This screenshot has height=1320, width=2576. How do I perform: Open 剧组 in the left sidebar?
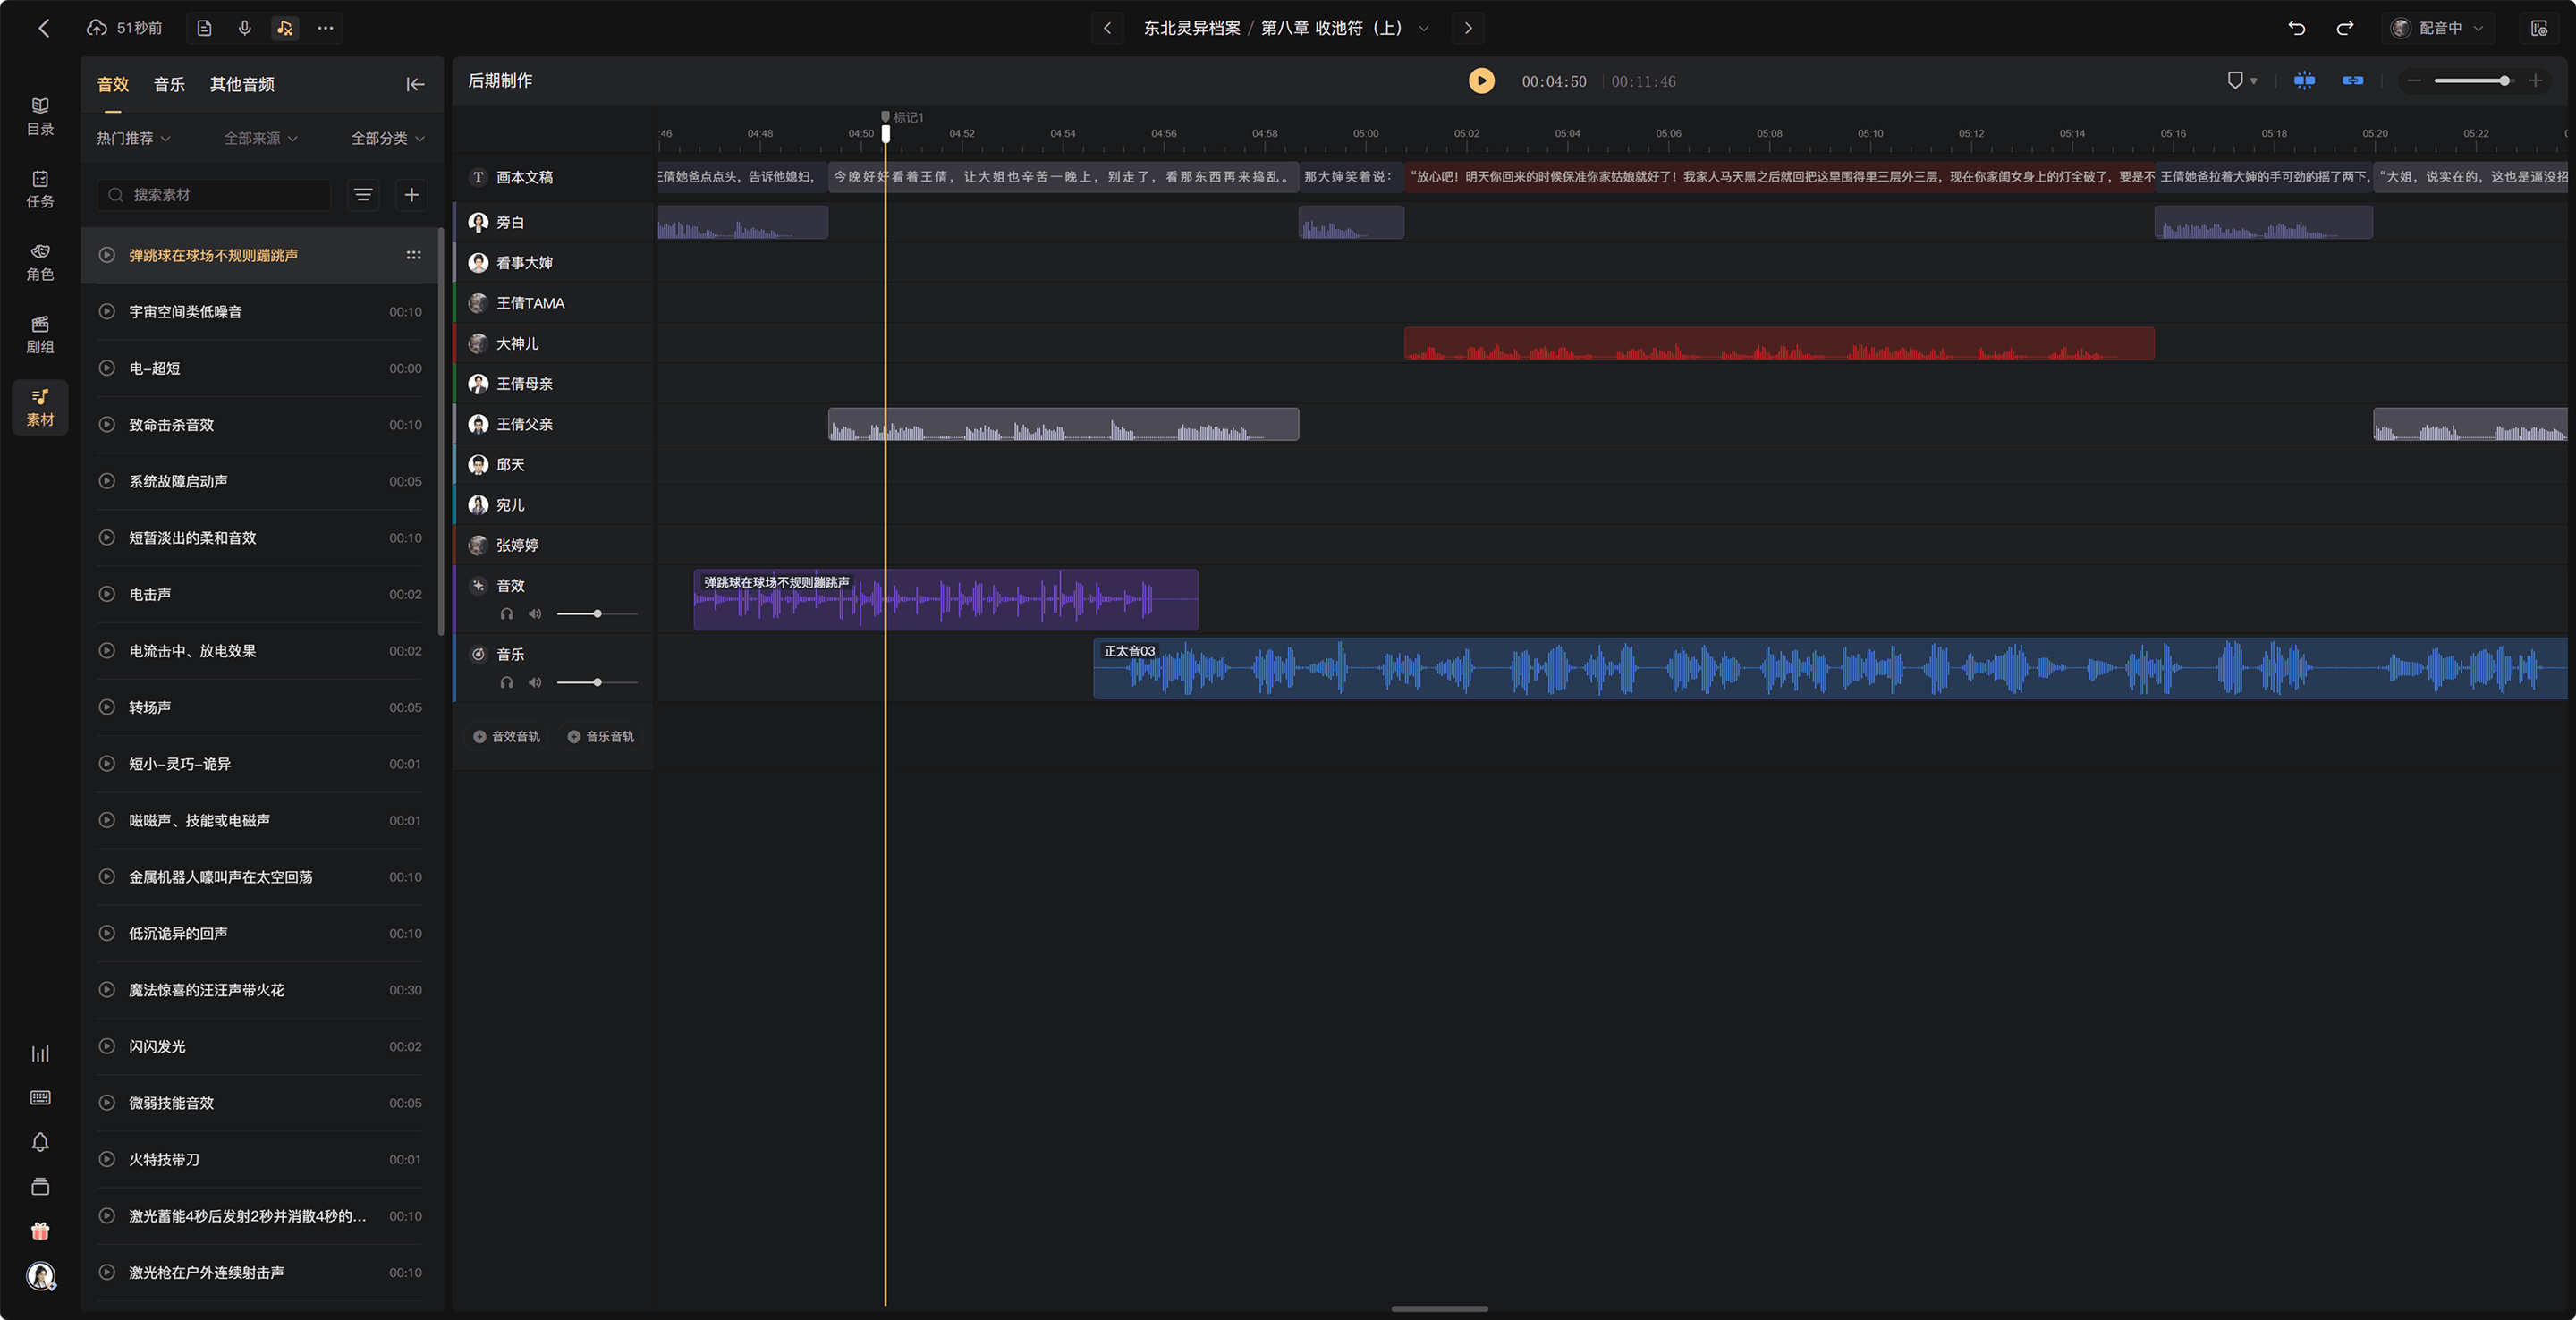(x=40, y=335)
